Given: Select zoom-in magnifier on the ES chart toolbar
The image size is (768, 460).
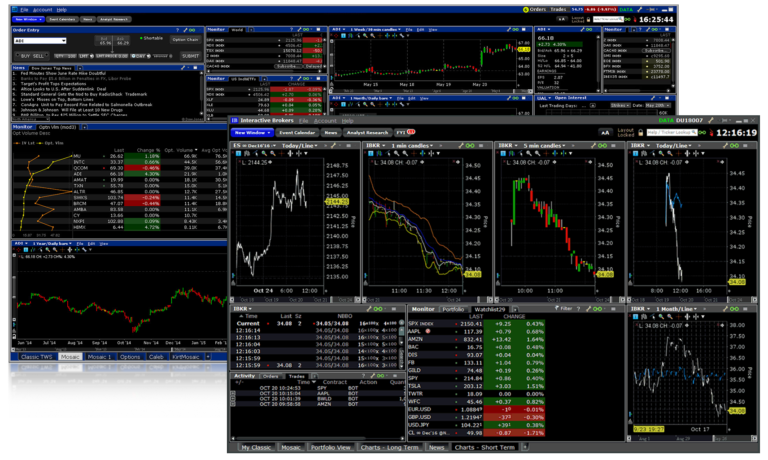Looking at the screenshot, I should coord(264,153).
